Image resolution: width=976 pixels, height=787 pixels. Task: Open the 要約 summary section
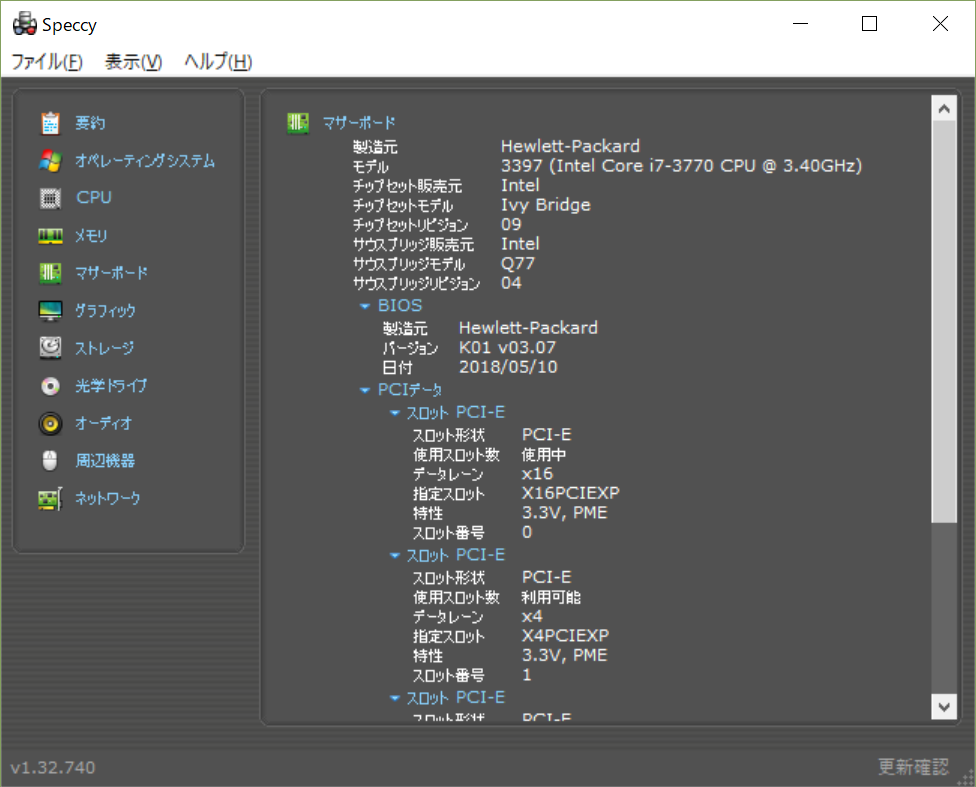point(90,123)
